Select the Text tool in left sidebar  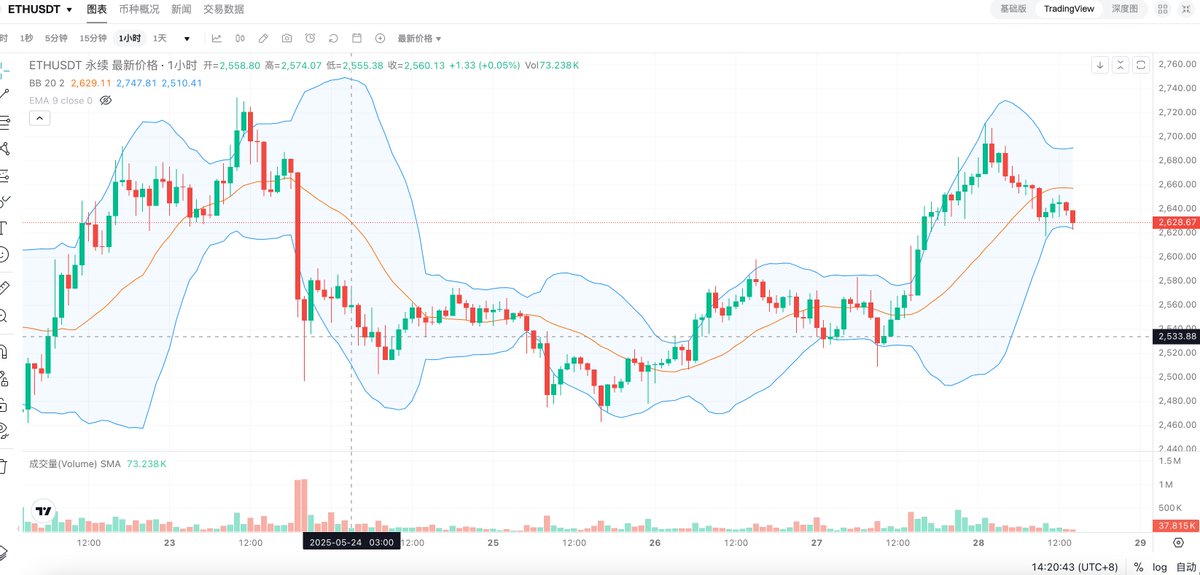point(4,228)
